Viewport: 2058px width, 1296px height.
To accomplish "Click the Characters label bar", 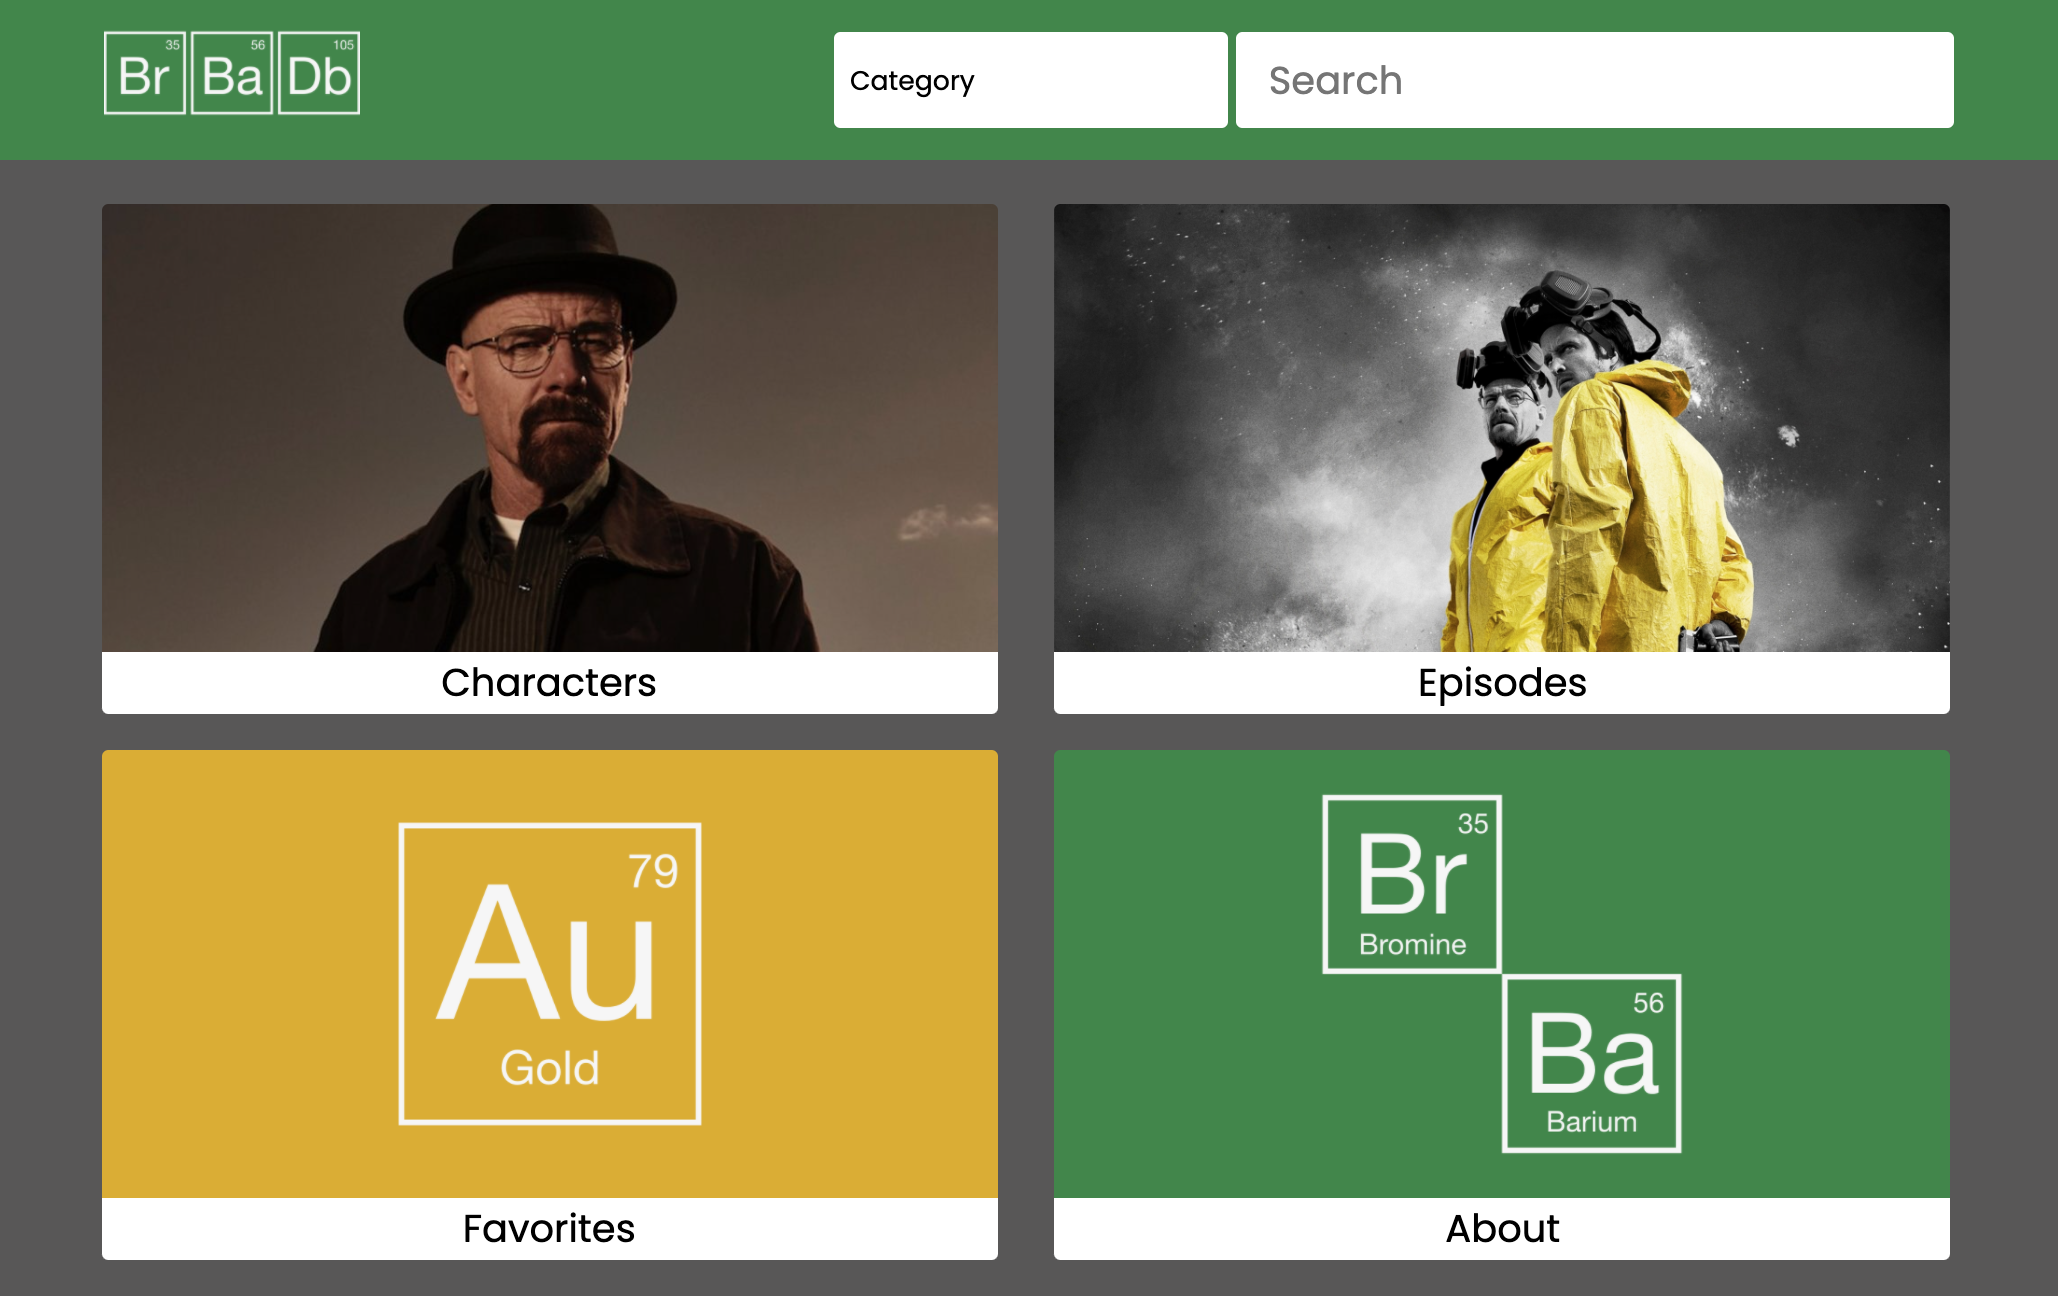I will [549, 683].
